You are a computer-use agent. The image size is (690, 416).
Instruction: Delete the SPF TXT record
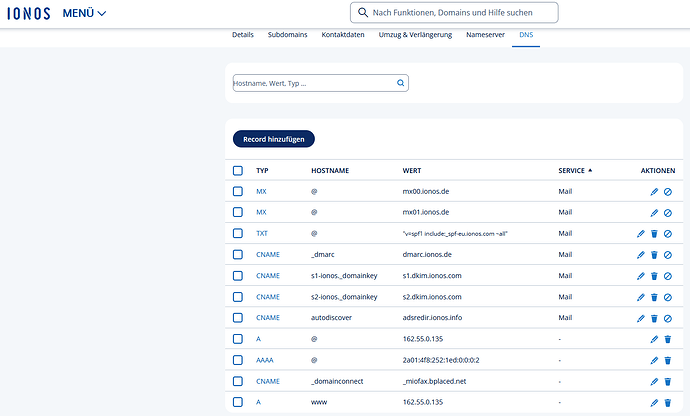654,233
